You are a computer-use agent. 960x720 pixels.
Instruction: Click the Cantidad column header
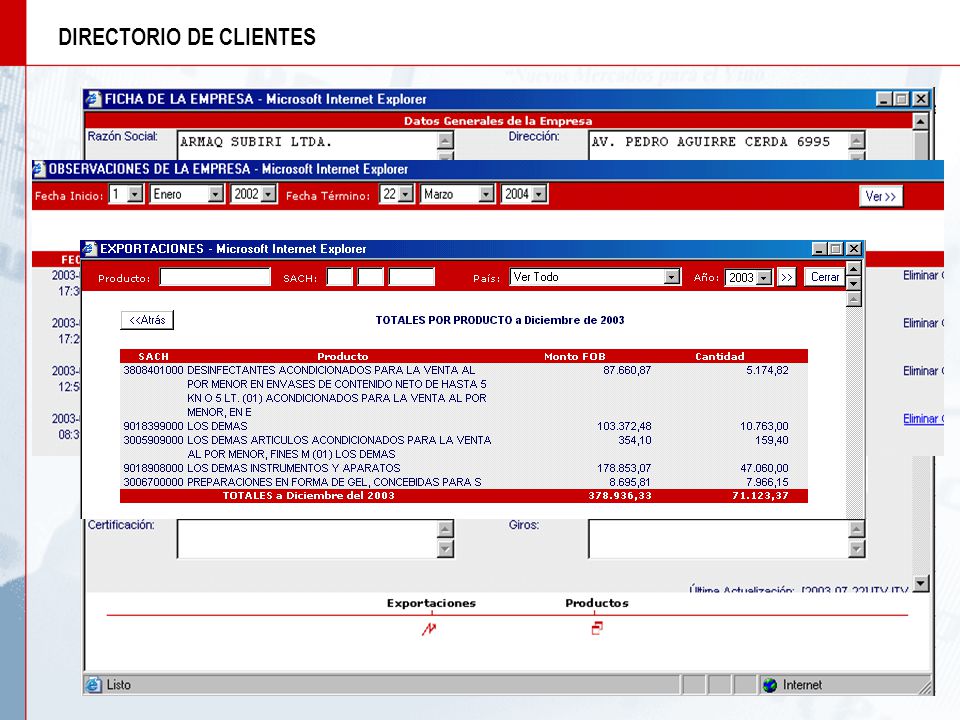[719, 356]
